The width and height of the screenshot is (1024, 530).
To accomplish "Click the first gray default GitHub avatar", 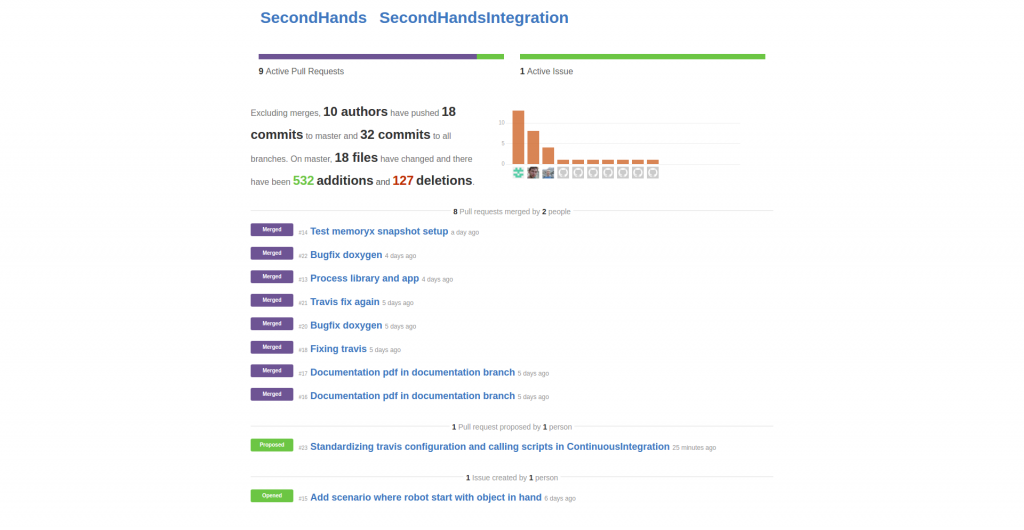I will point(563,172).
